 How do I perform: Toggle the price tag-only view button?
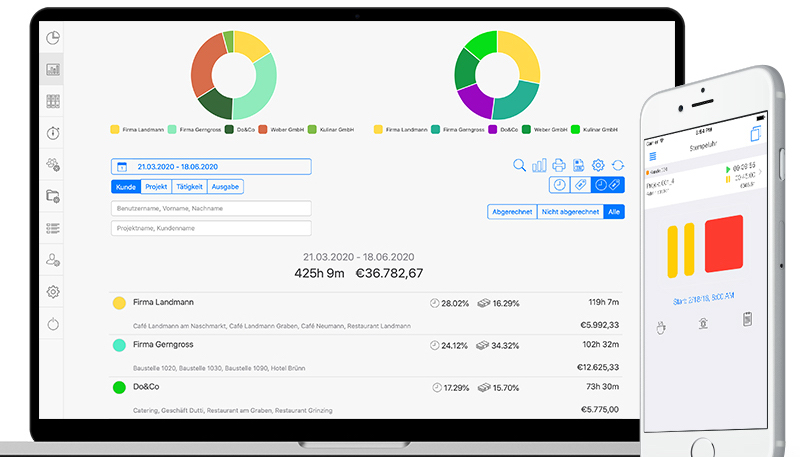click(x=580, y=185)
